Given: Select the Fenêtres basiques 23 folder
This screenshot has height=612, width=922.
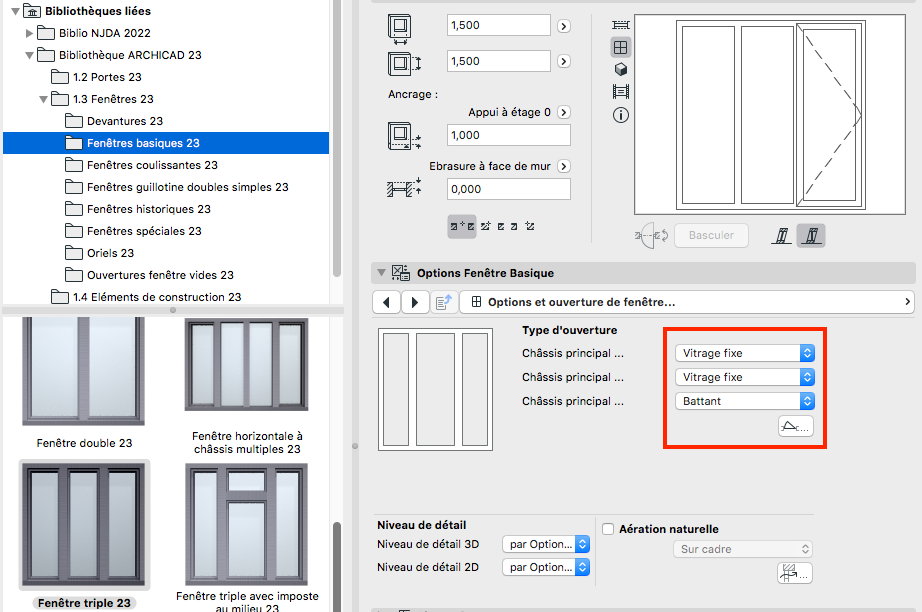Looking at the screenshot, I should coord(166,143).
